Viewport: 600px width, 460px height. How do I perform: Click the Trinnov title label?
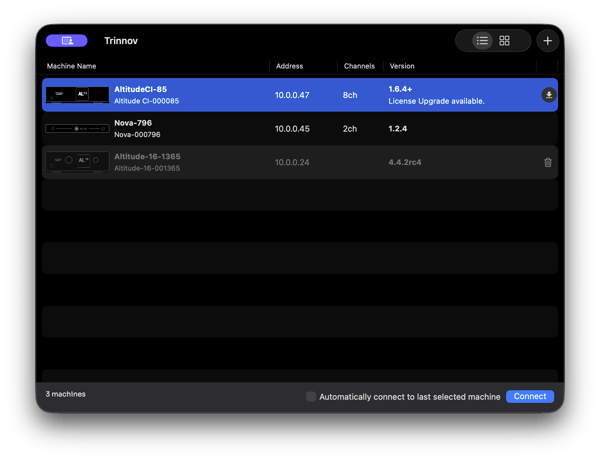coord(122,41)
